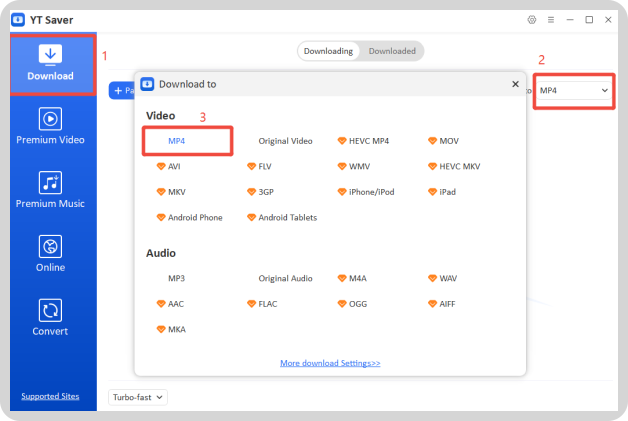Select iPhone/iPod device preset

tap(366, 192)
